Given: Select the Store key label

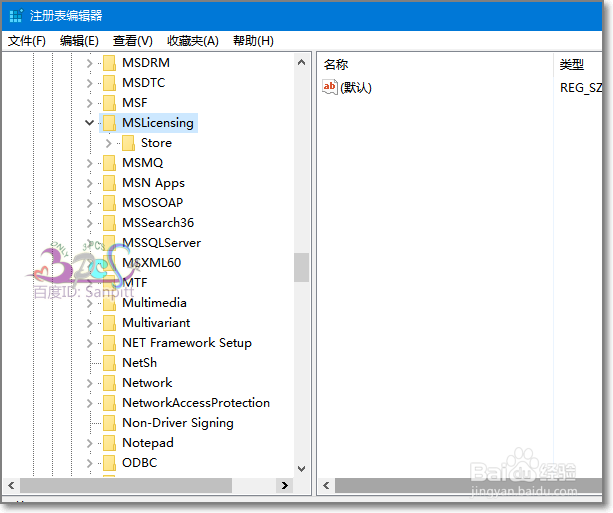Looking at the screenshot, I should click(156, 143).
